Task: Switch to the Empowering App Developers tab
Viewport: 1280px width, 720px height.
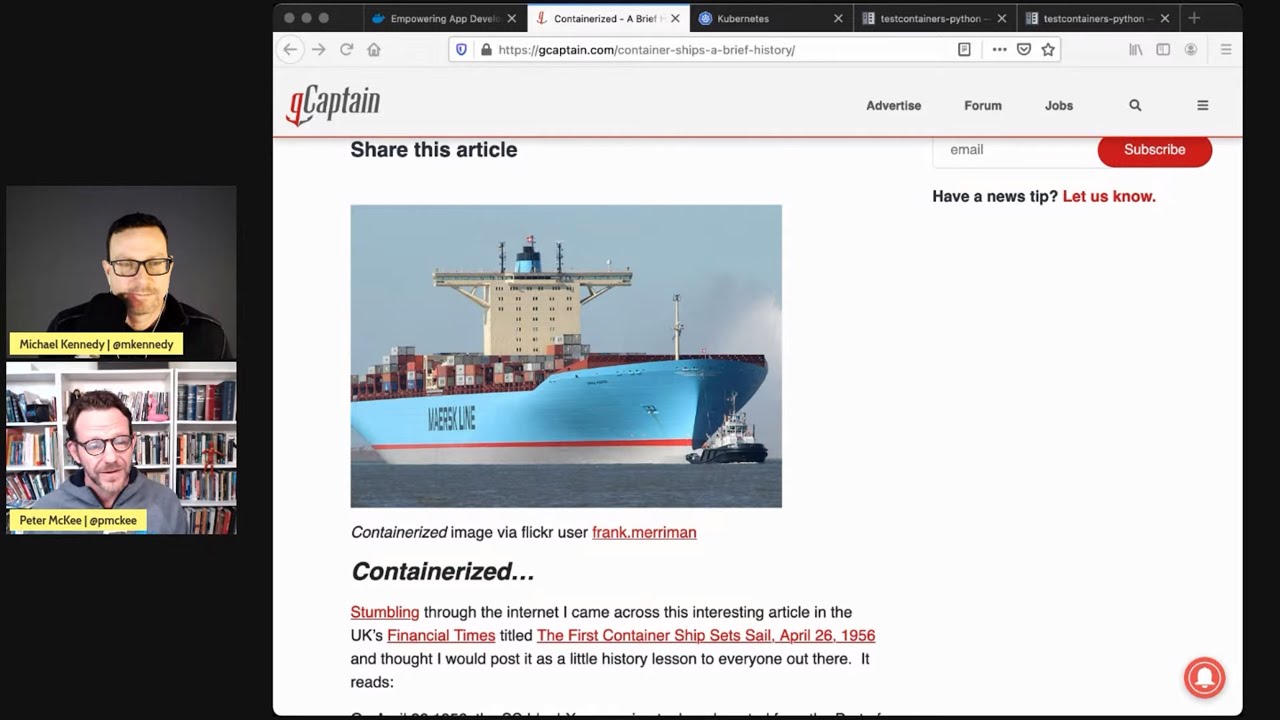Action: (x=440, y=18)
